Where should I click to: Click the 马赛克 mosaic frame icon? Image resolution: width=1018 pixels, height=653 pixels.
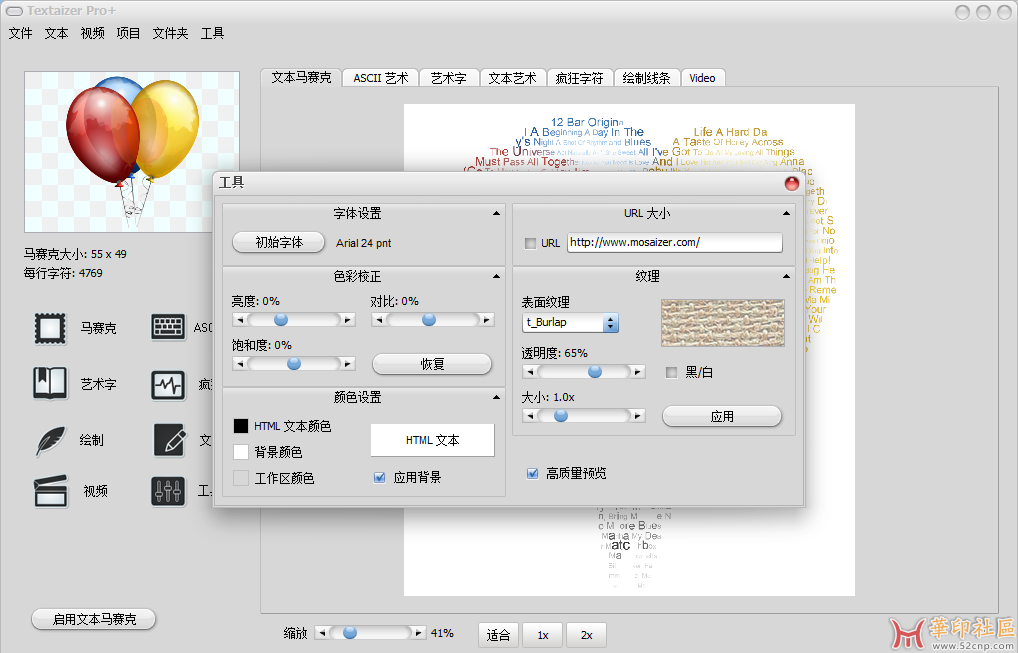pos(49,328)
